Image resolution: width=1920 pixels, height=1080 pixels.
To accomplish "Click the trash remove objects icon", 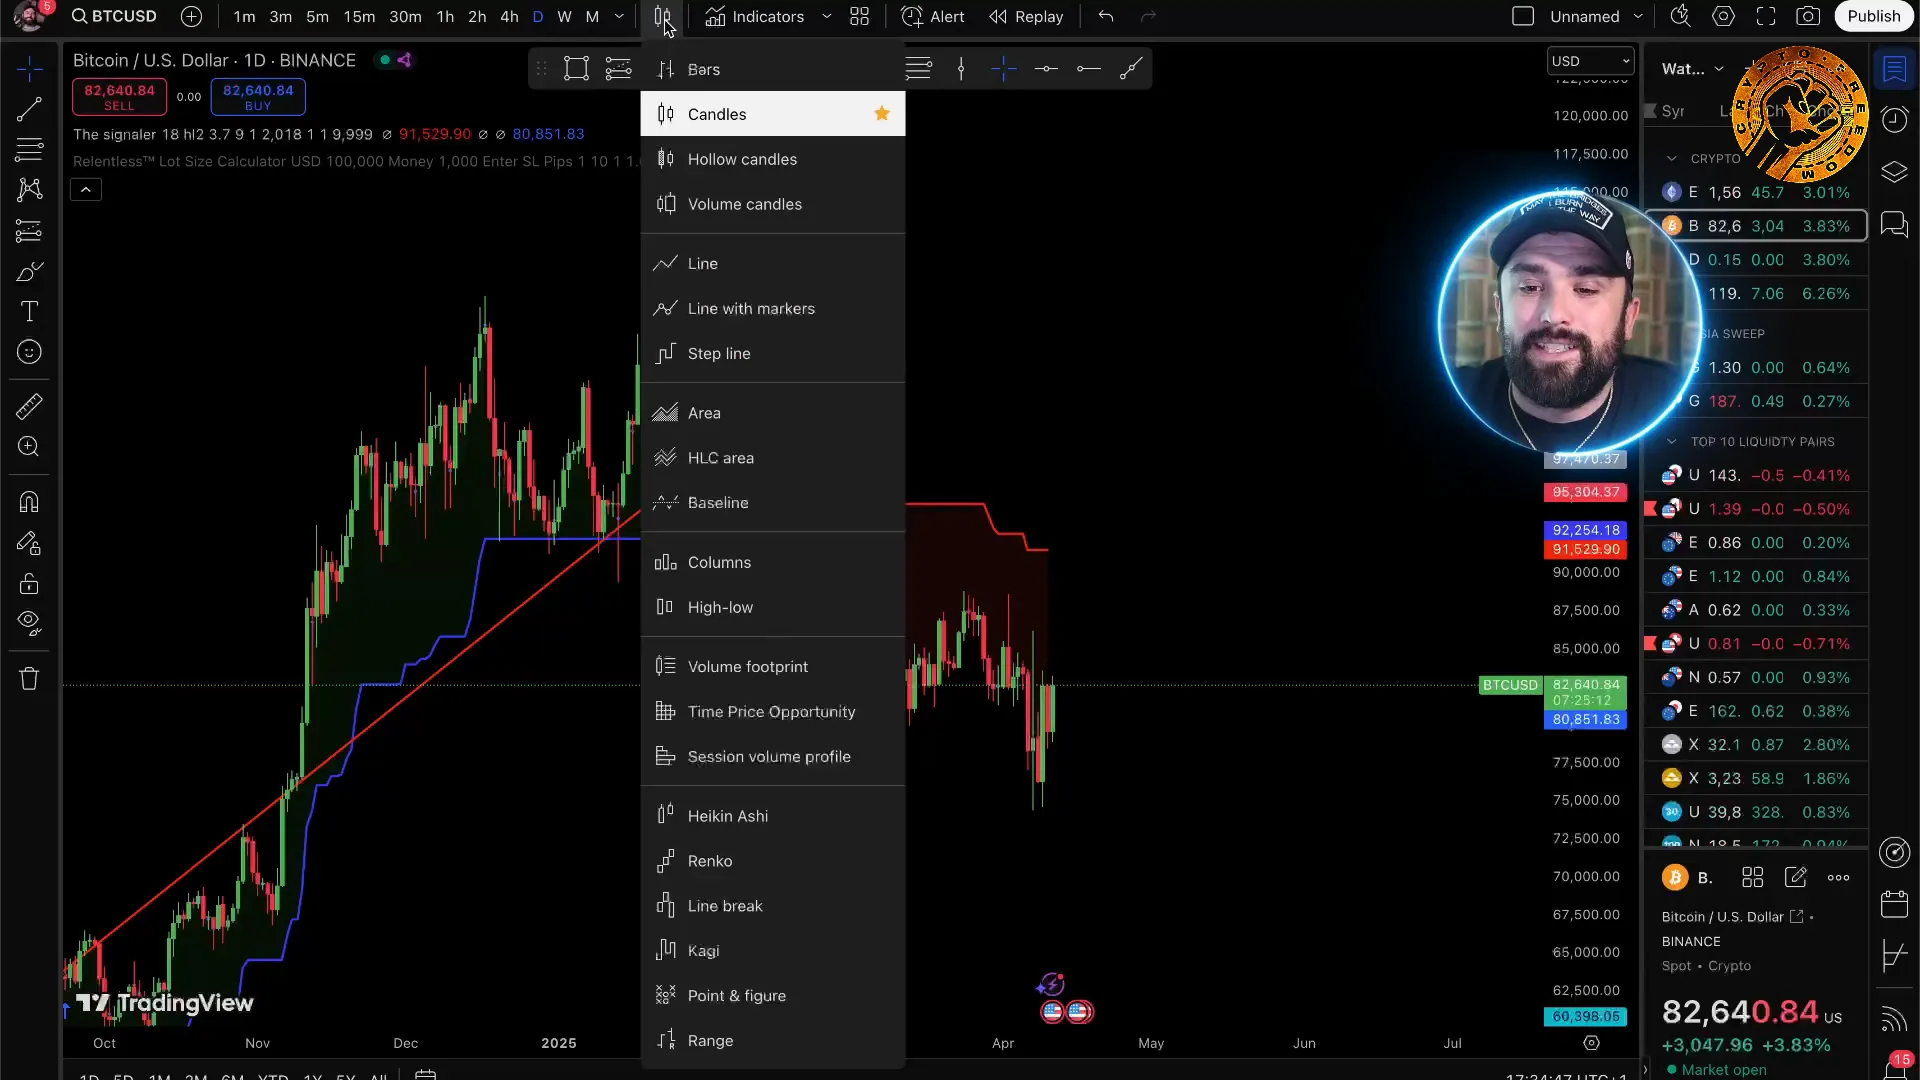I will tap(29, 679).
